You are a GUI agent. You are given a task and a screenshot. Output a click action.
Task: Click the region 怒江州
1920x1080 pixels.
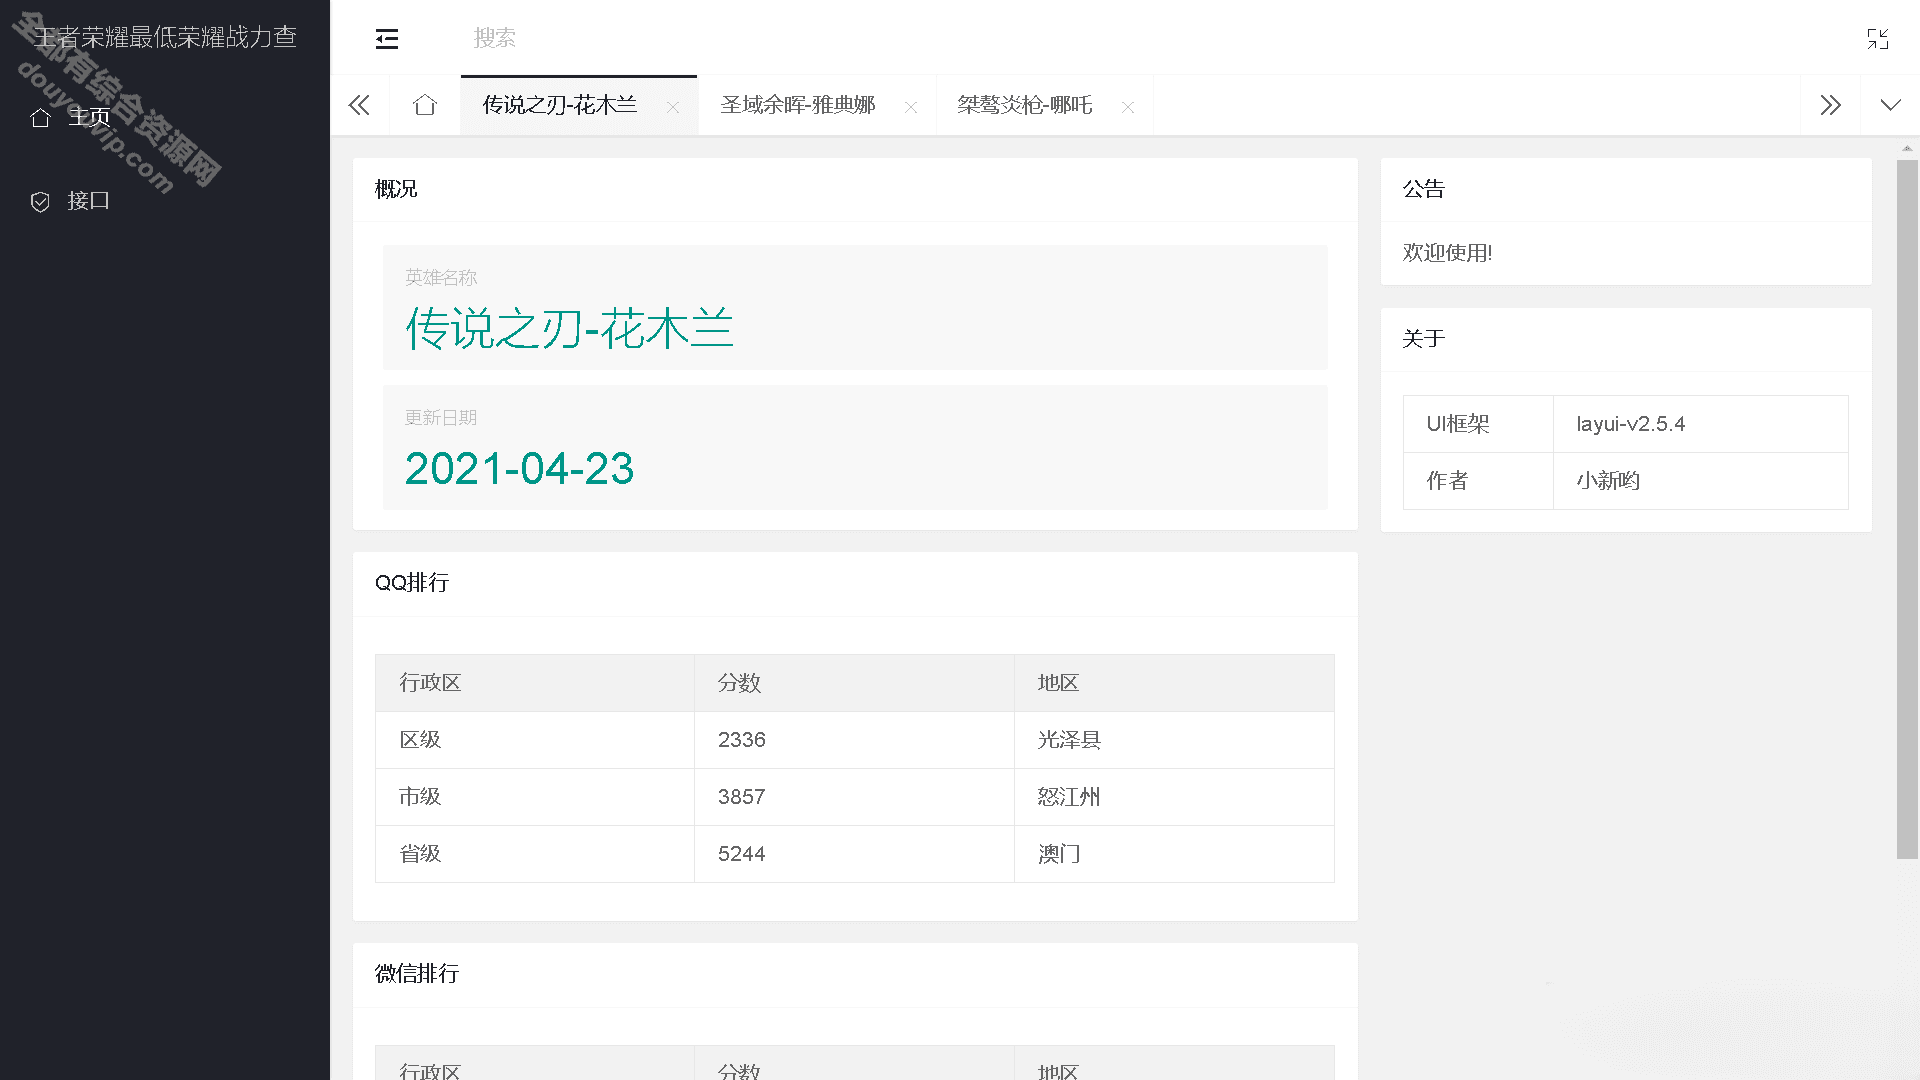click(x=1069, y=797)
